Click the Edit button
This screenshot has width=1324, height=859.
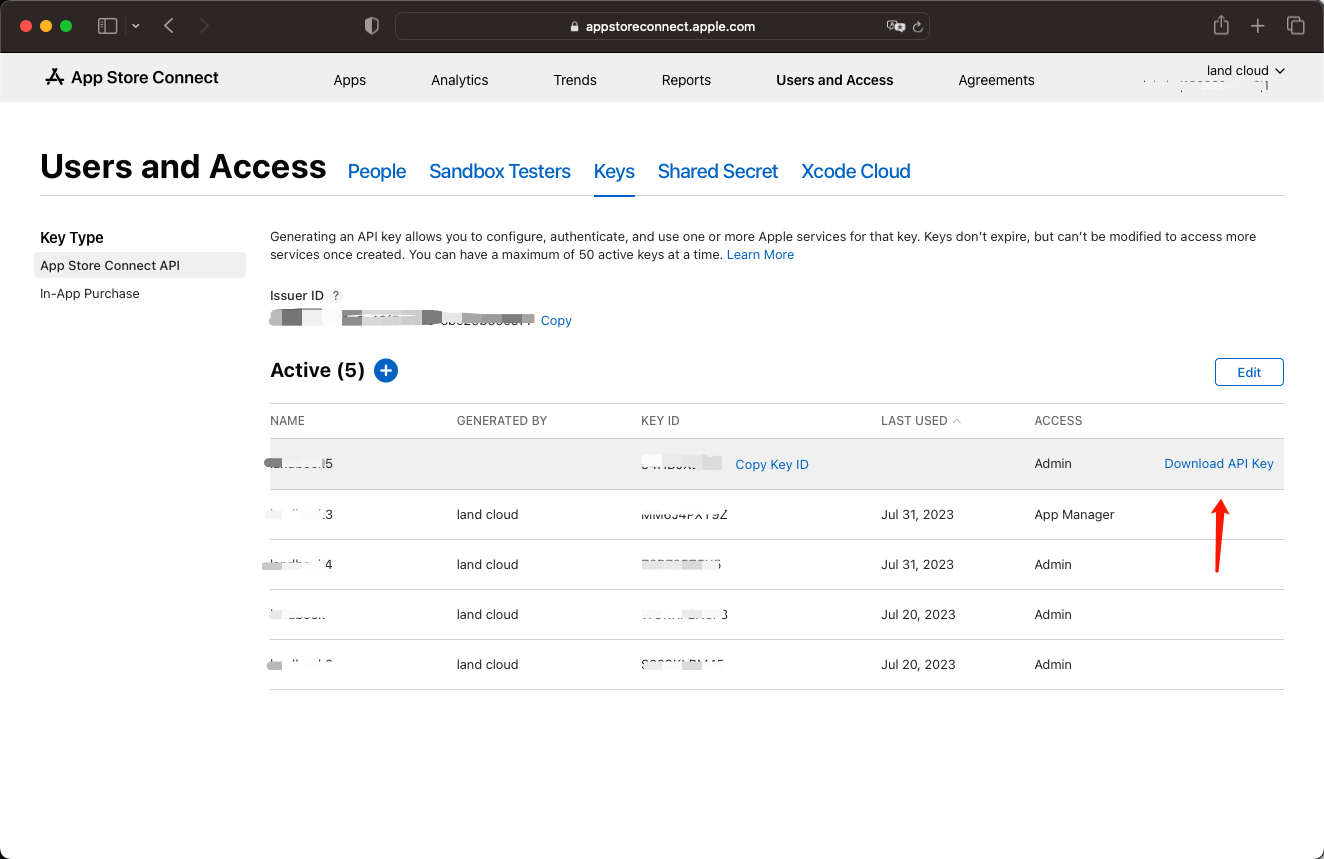coord(1249,372)
